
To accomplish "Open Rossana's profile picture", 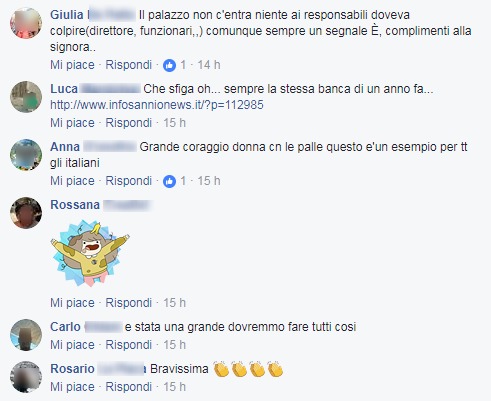I will click(26, 213).
